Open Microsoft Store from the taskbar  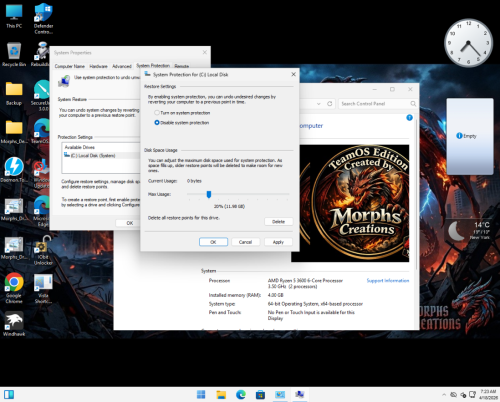260,395
